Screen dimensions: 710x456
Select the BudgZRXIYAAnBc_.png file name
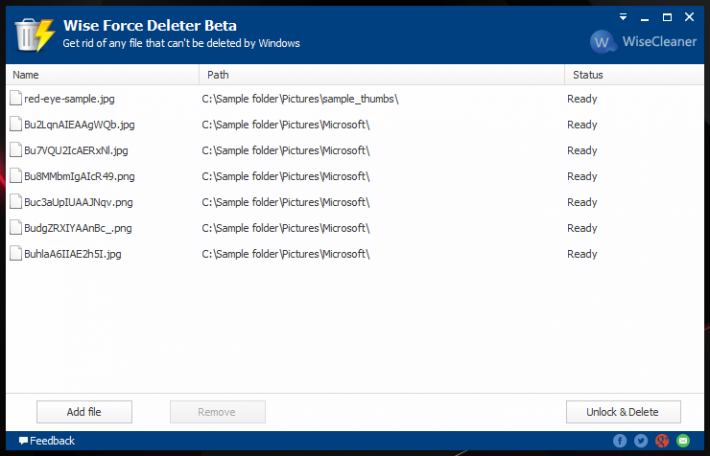78,228
